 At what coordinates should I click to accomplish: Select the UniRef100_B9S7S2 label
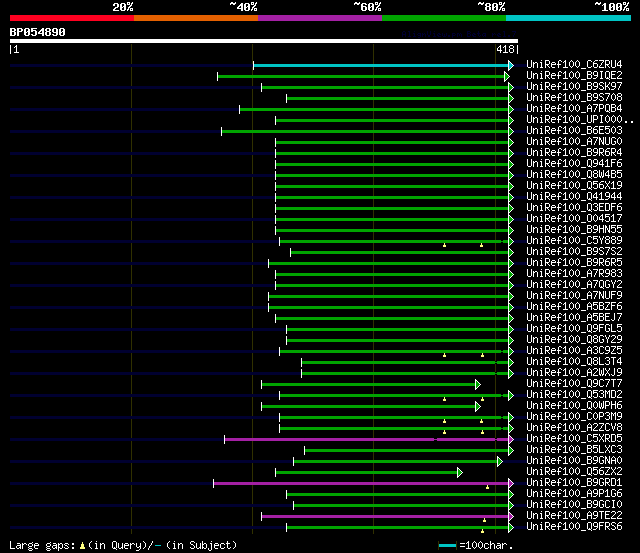pyautogui.click(x=574, y=252)
